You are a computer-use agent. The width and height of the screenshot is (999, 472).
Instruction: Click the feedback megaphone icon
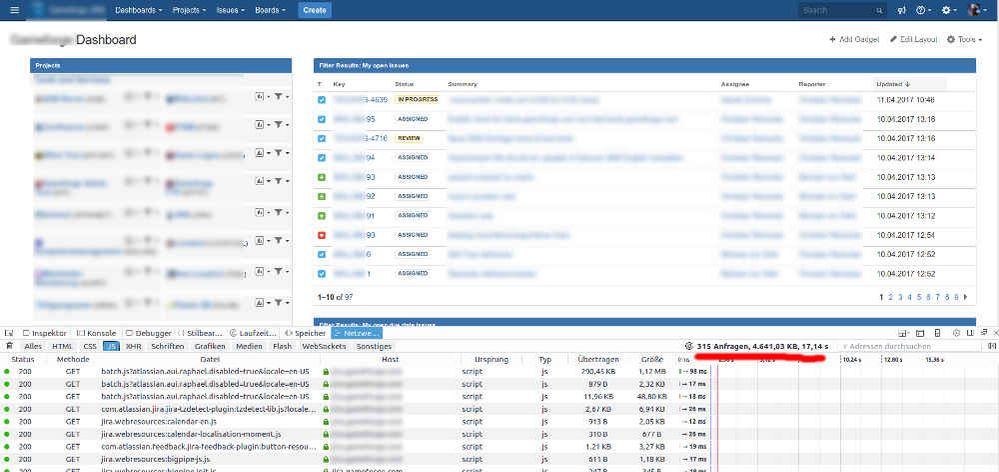click(901, 10)
